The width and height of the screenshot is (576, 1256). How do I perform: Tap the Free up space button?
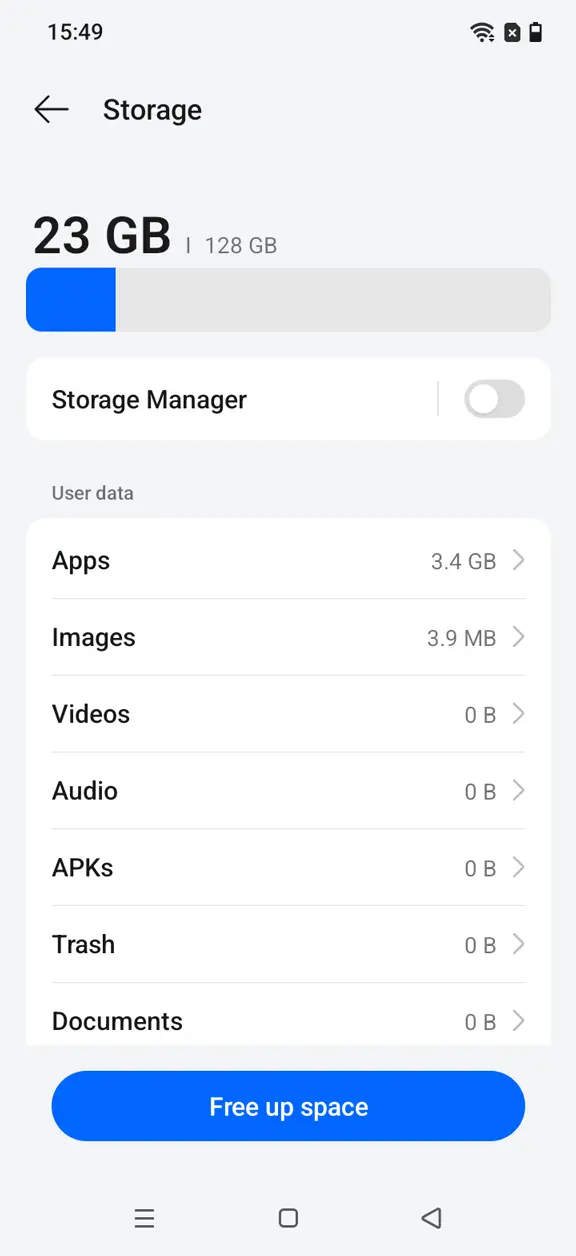pyautogui.click(x=288, y=1106)
